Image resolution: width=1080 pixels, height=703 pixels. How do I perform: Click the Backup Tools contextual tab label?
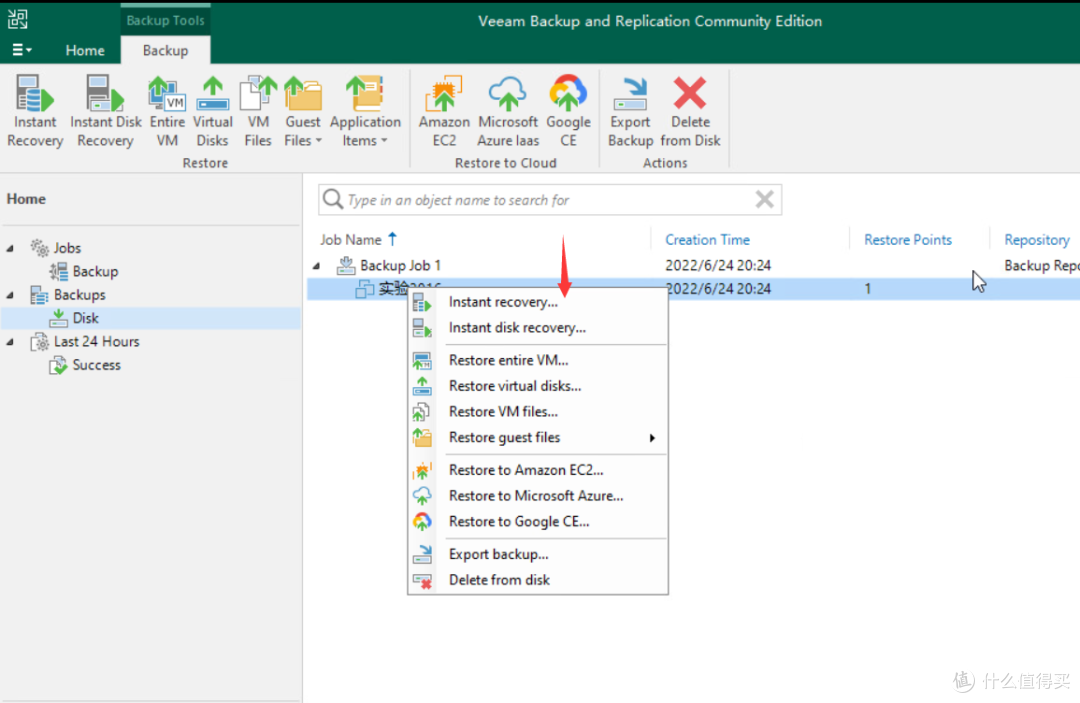[165, 20]
